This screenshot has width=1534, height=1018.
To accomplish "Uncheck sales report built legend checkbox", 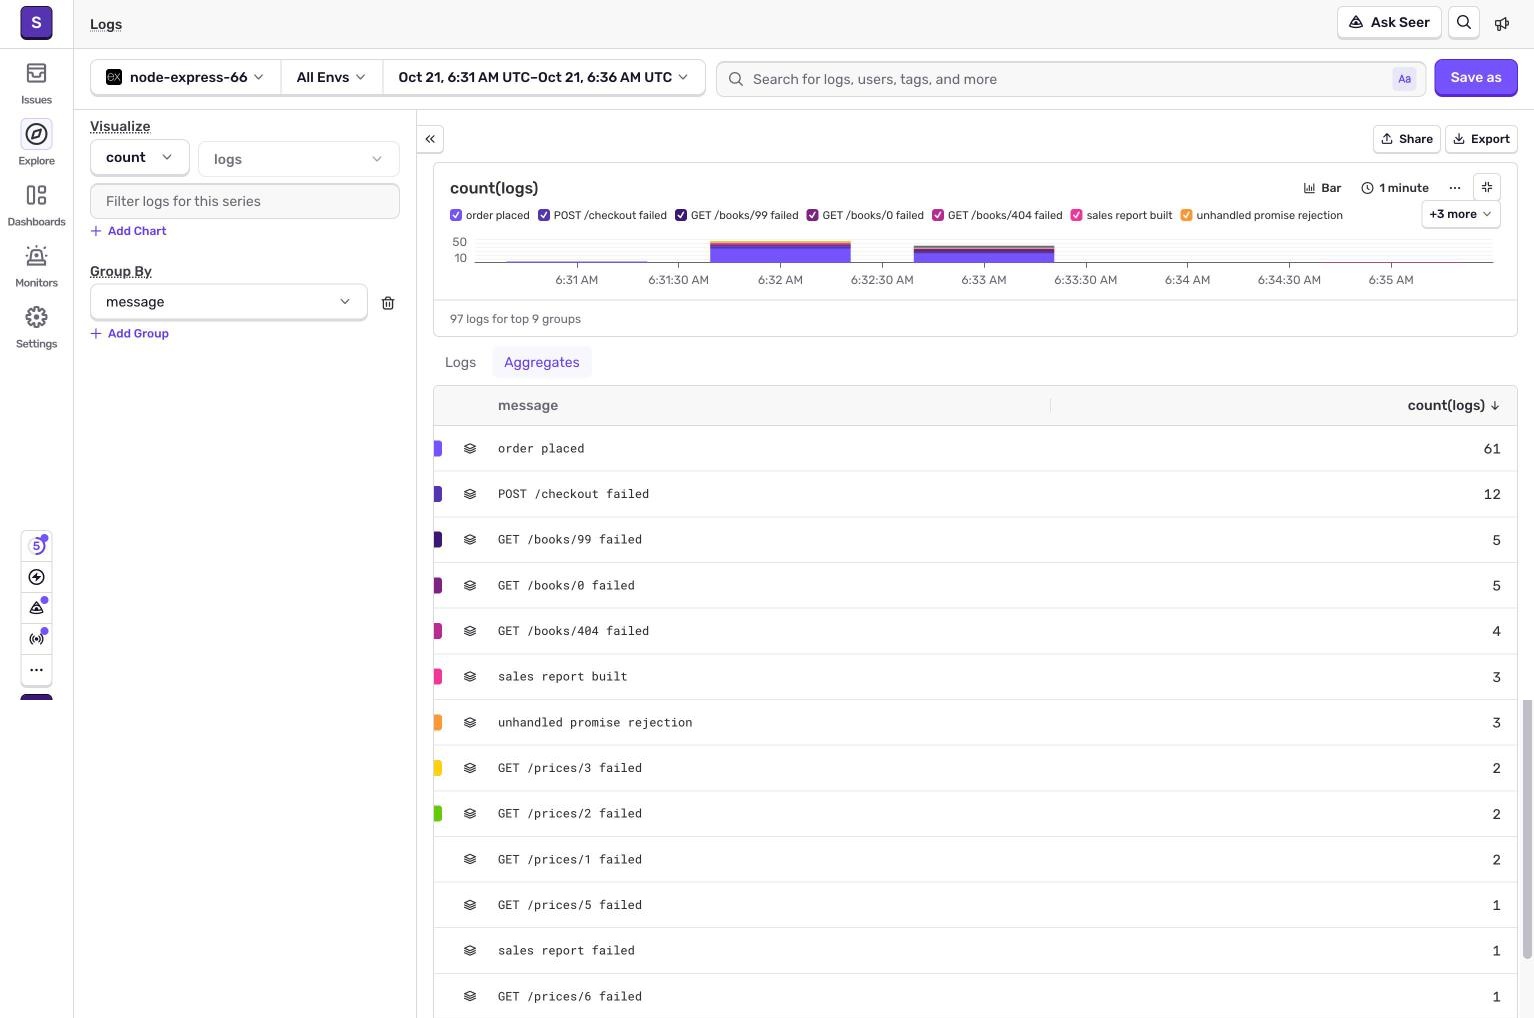I will (x=1077, y=215).
